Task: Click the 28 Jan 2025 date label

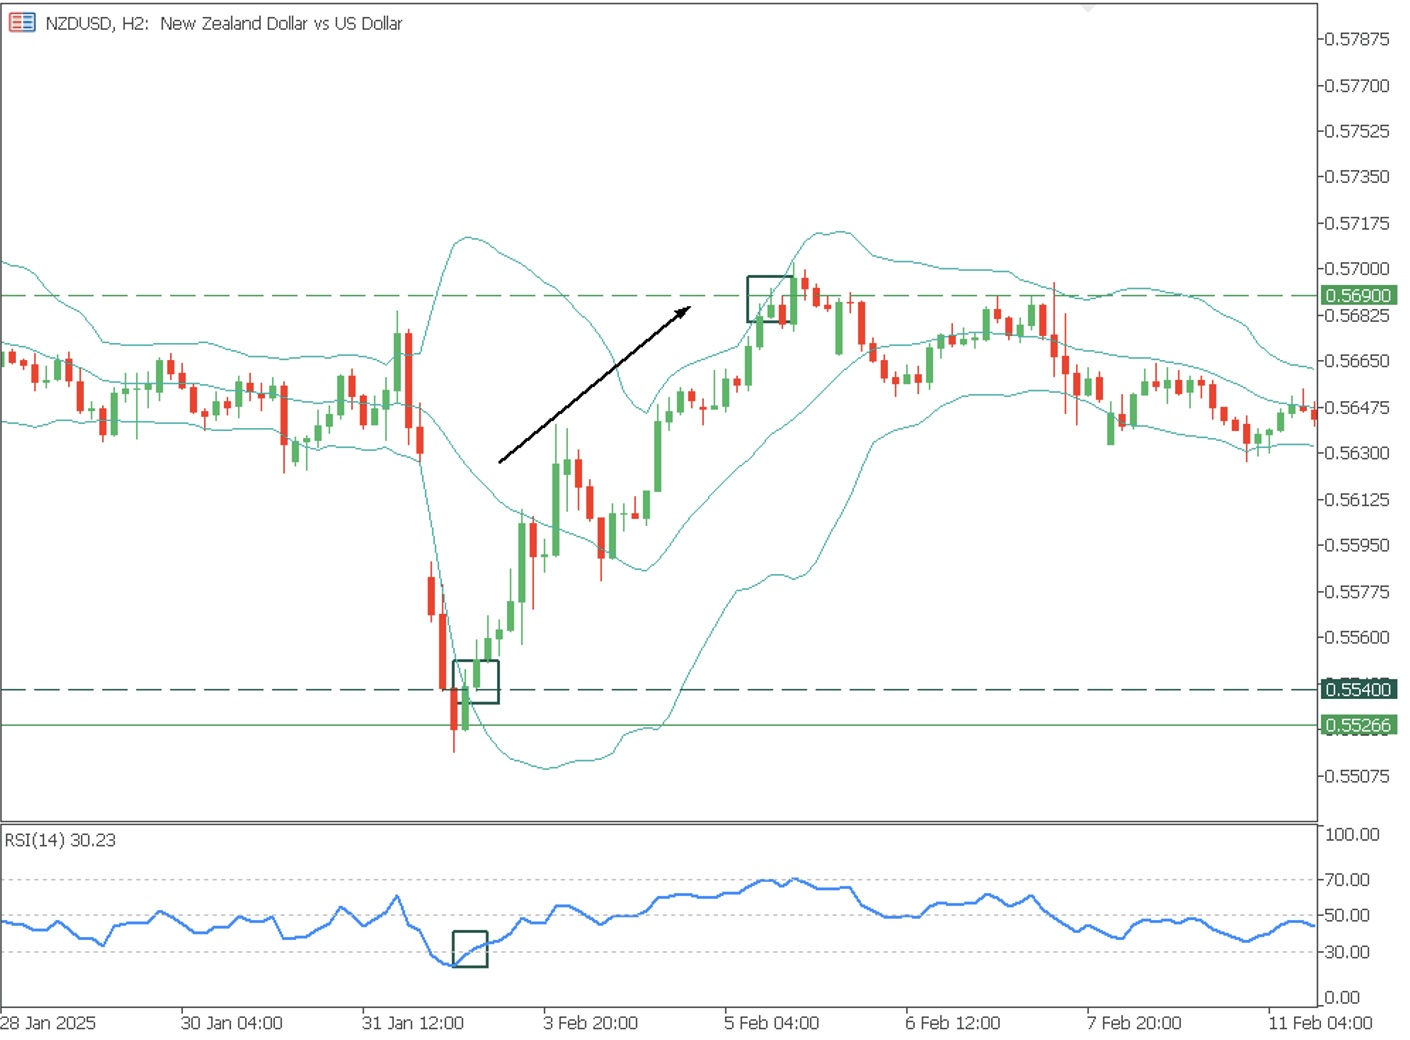Action: (48, 1023)
